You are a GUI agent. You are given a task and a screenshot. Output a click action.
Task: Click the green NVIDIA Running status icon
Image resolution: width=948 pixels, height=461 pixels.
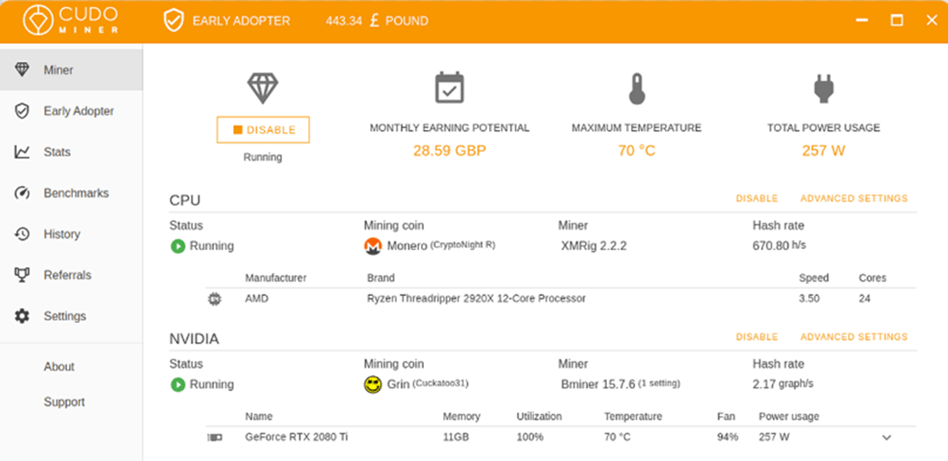tap(178, 385)
